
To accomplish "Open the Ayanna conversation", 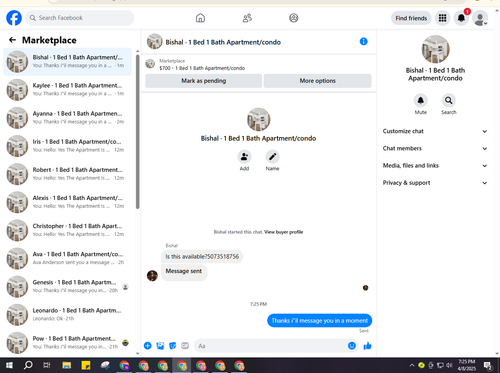I will pos(68,118).
